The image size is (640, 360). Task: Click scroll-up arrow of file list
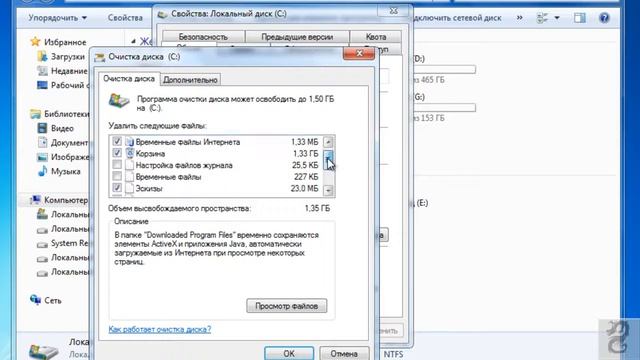(328, 142)
